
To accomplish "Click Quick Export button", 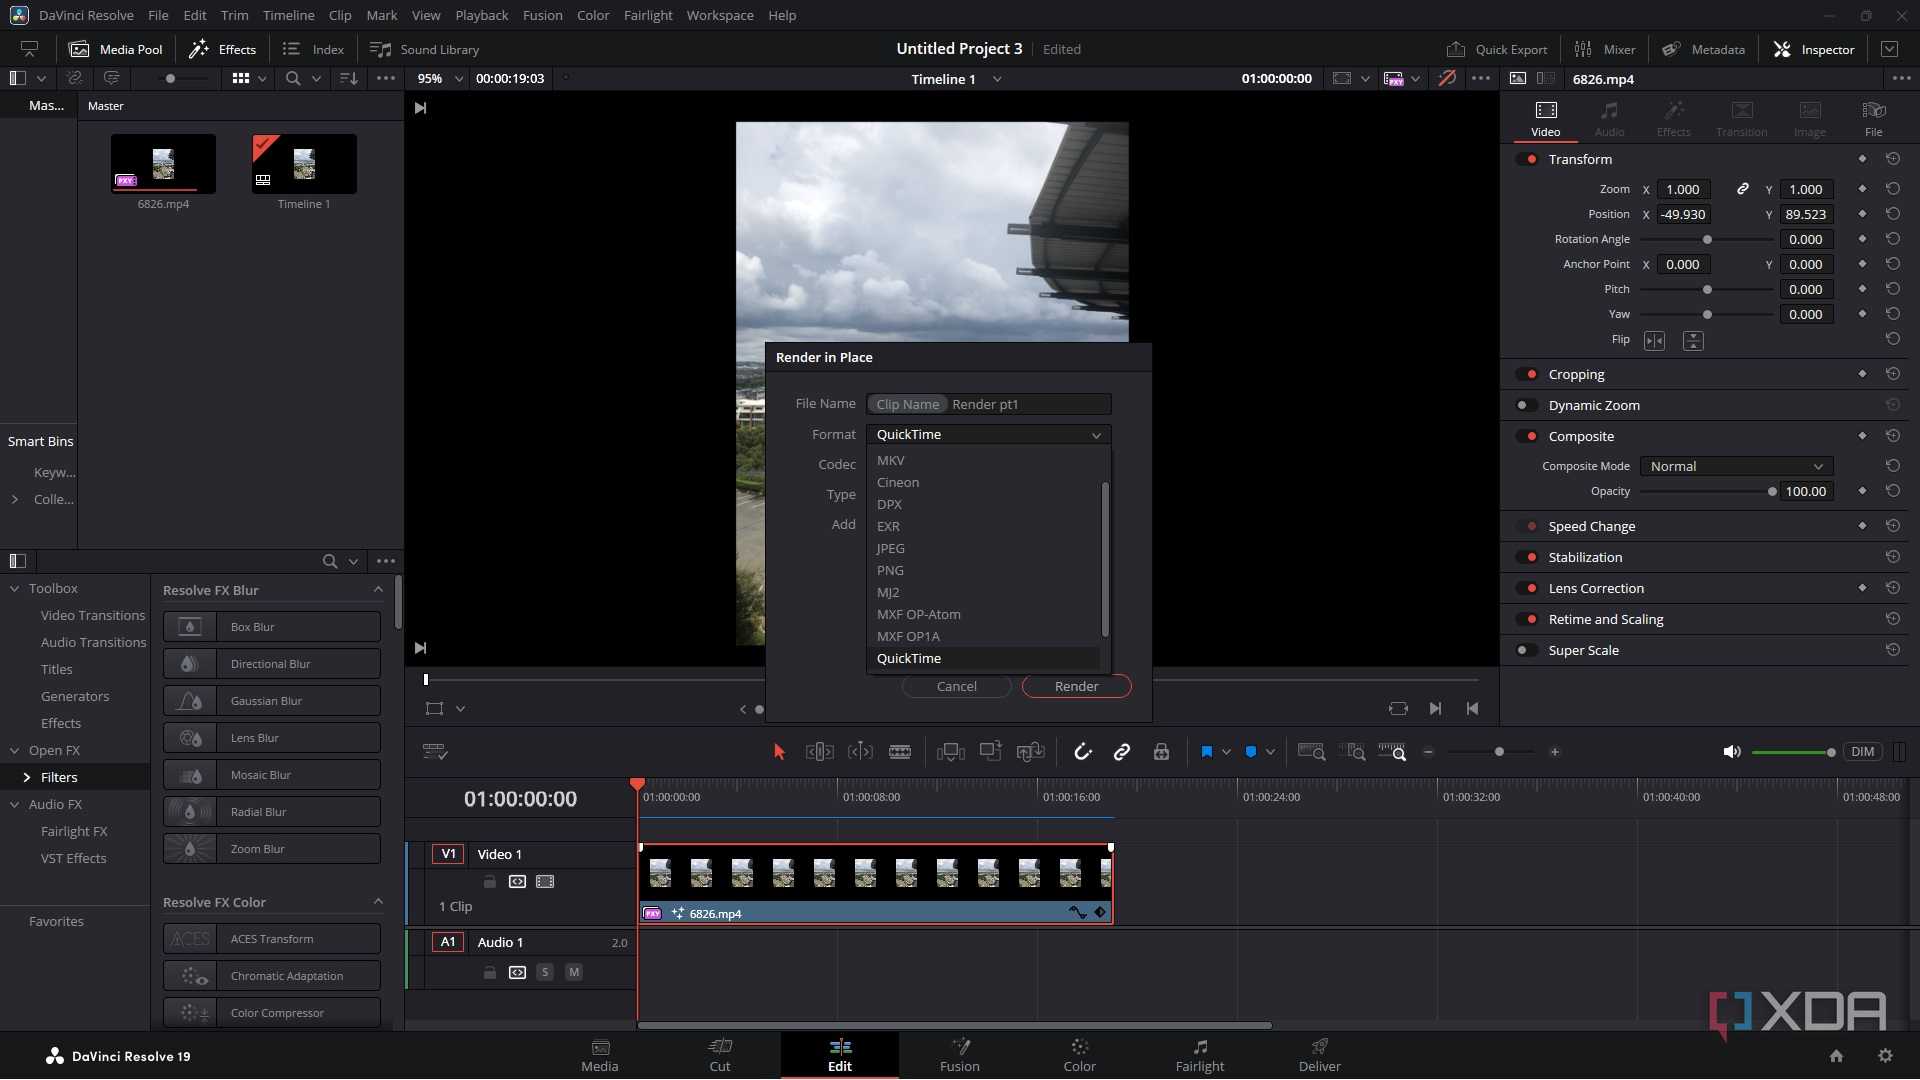I will 1496,49.
